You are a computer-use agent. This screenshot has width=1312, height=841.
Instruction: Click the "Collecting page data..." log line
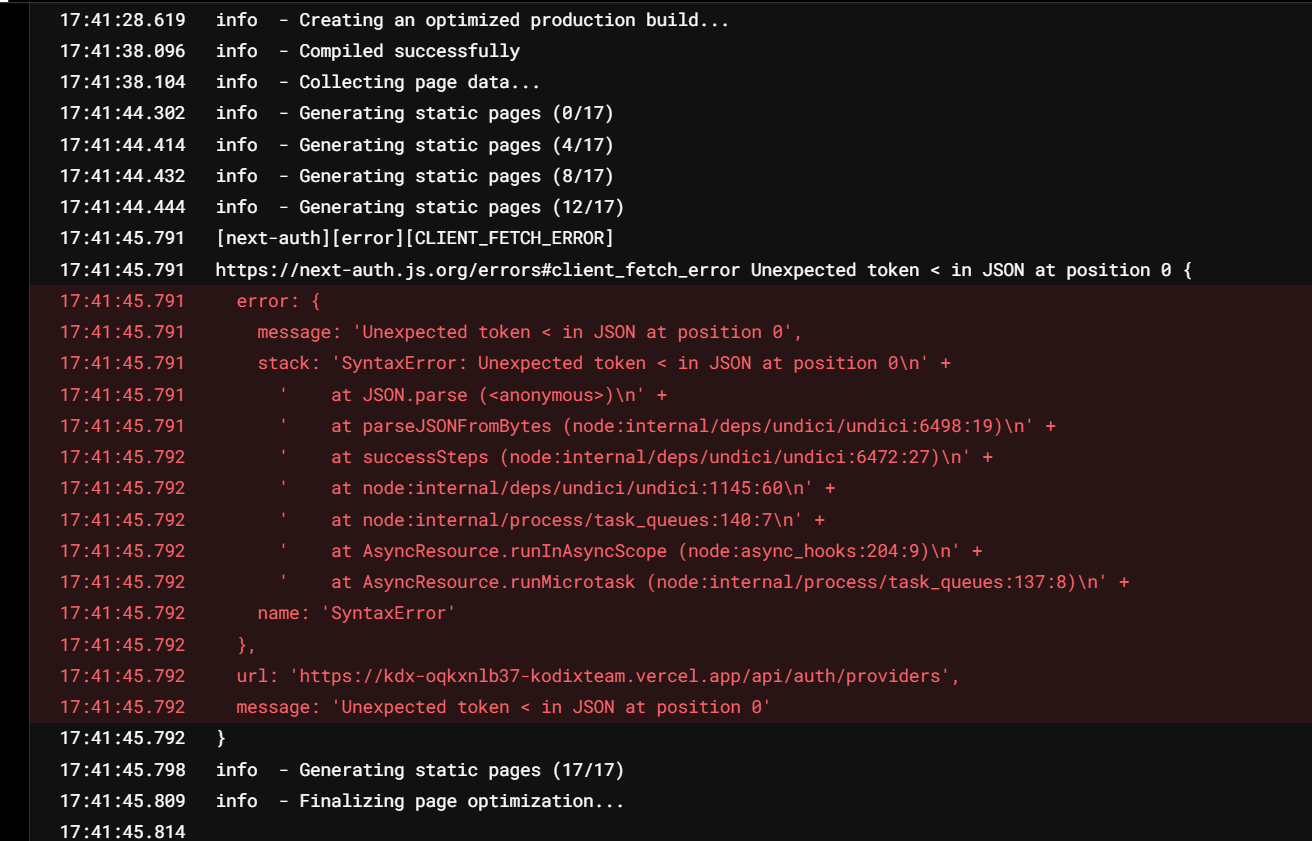(x=419, y=82)
